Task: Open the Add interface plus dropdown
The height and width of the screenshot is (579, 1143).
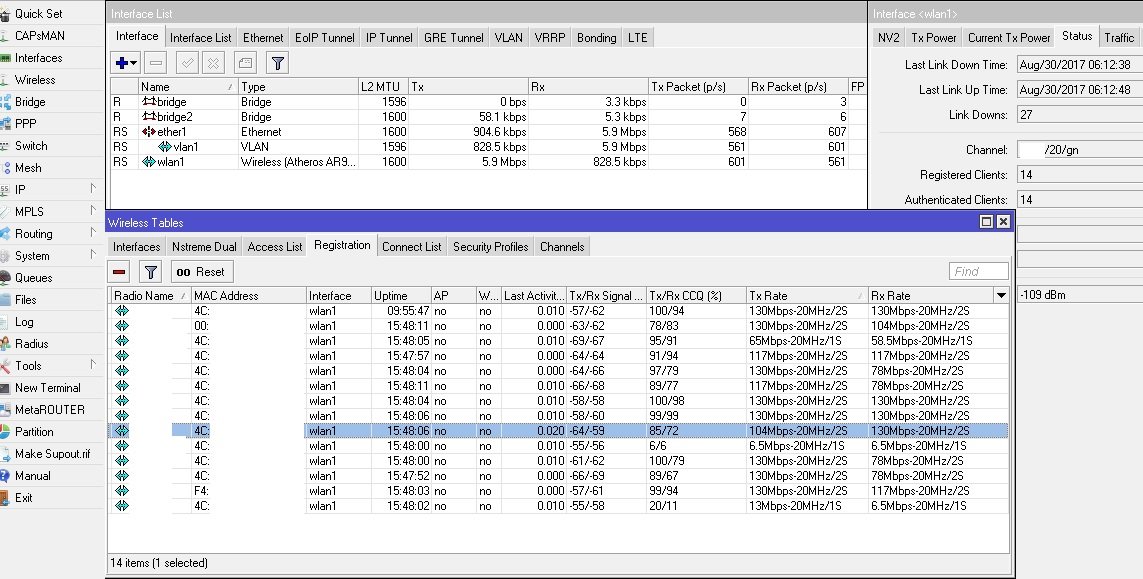Action: click(125, 63)
